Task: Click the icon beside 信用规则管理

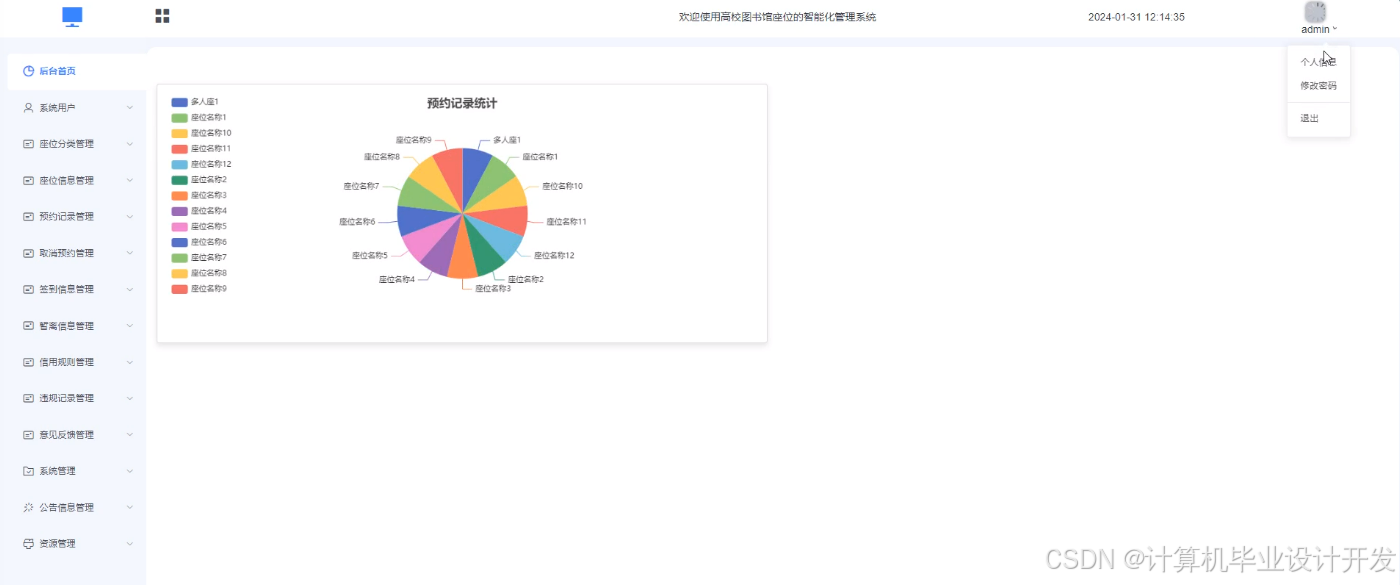Action: 29,362
